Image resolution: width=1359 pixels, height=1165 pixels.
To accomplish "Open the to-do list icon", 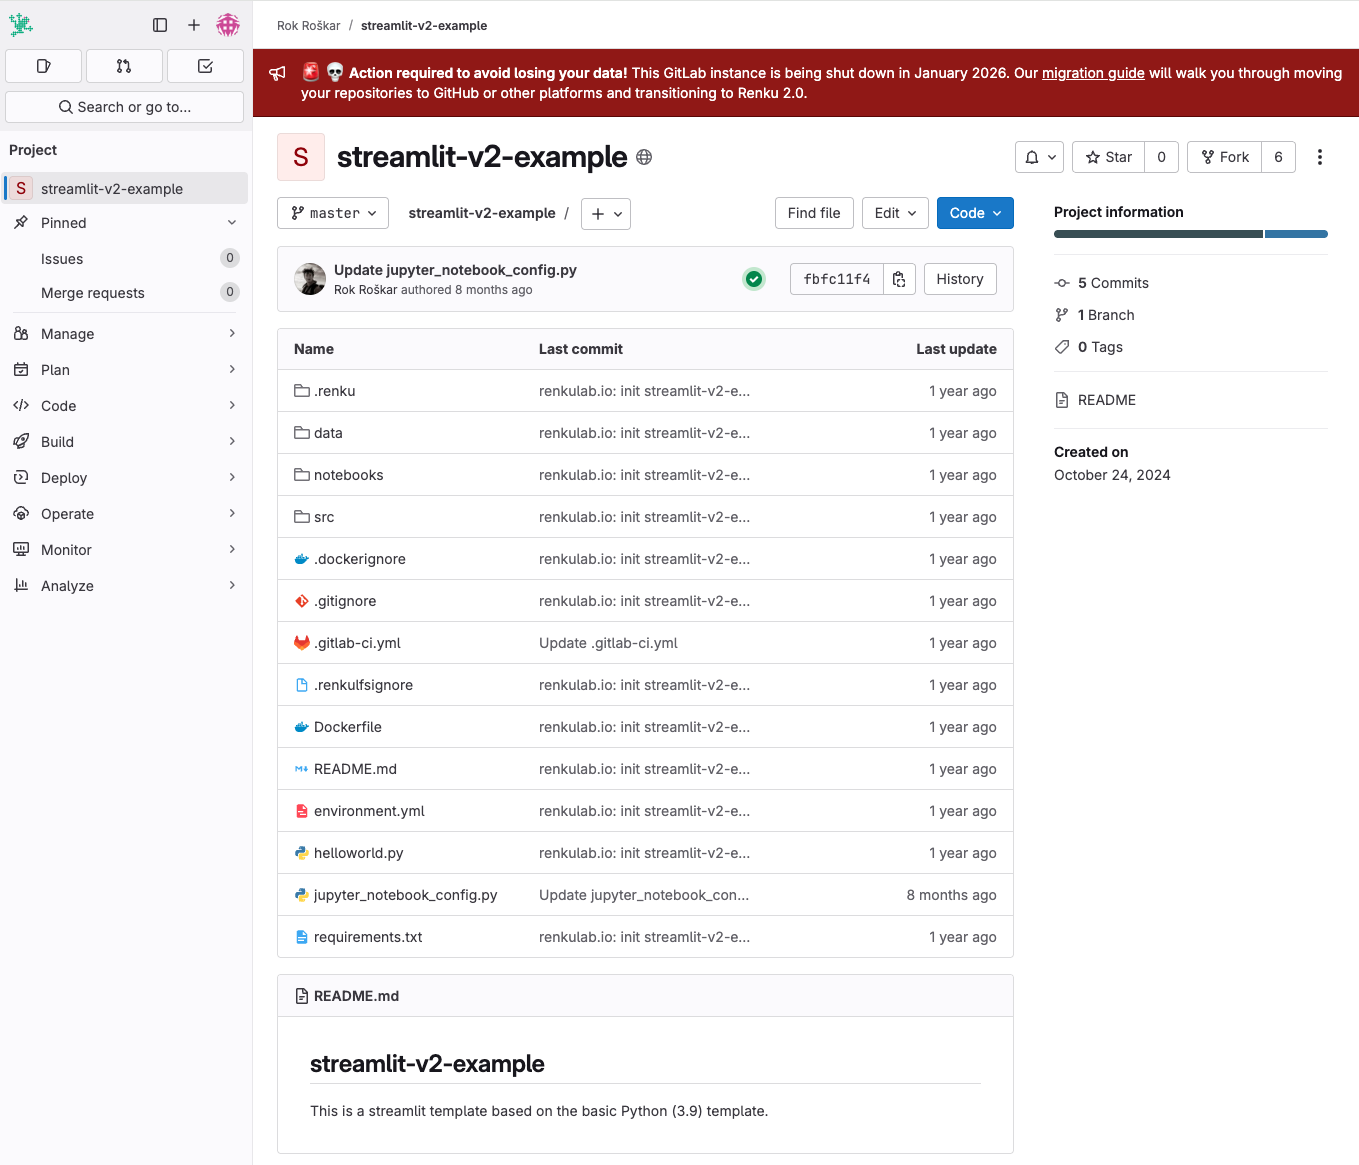I will click(205, 66).
